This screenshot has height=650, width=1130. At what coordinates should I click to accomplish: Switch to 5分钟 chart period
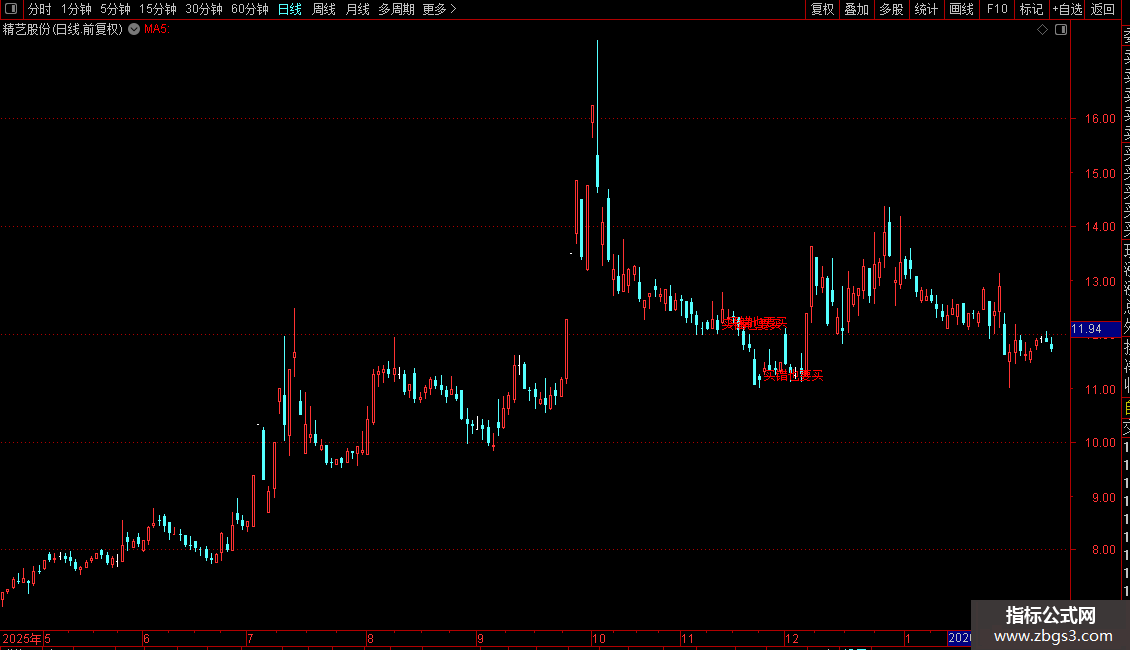click(x=115, y=9)
